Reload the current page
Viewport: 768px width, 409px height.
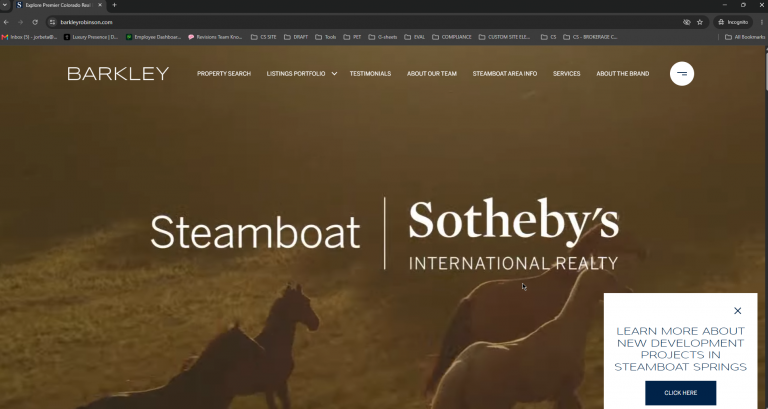35,22
